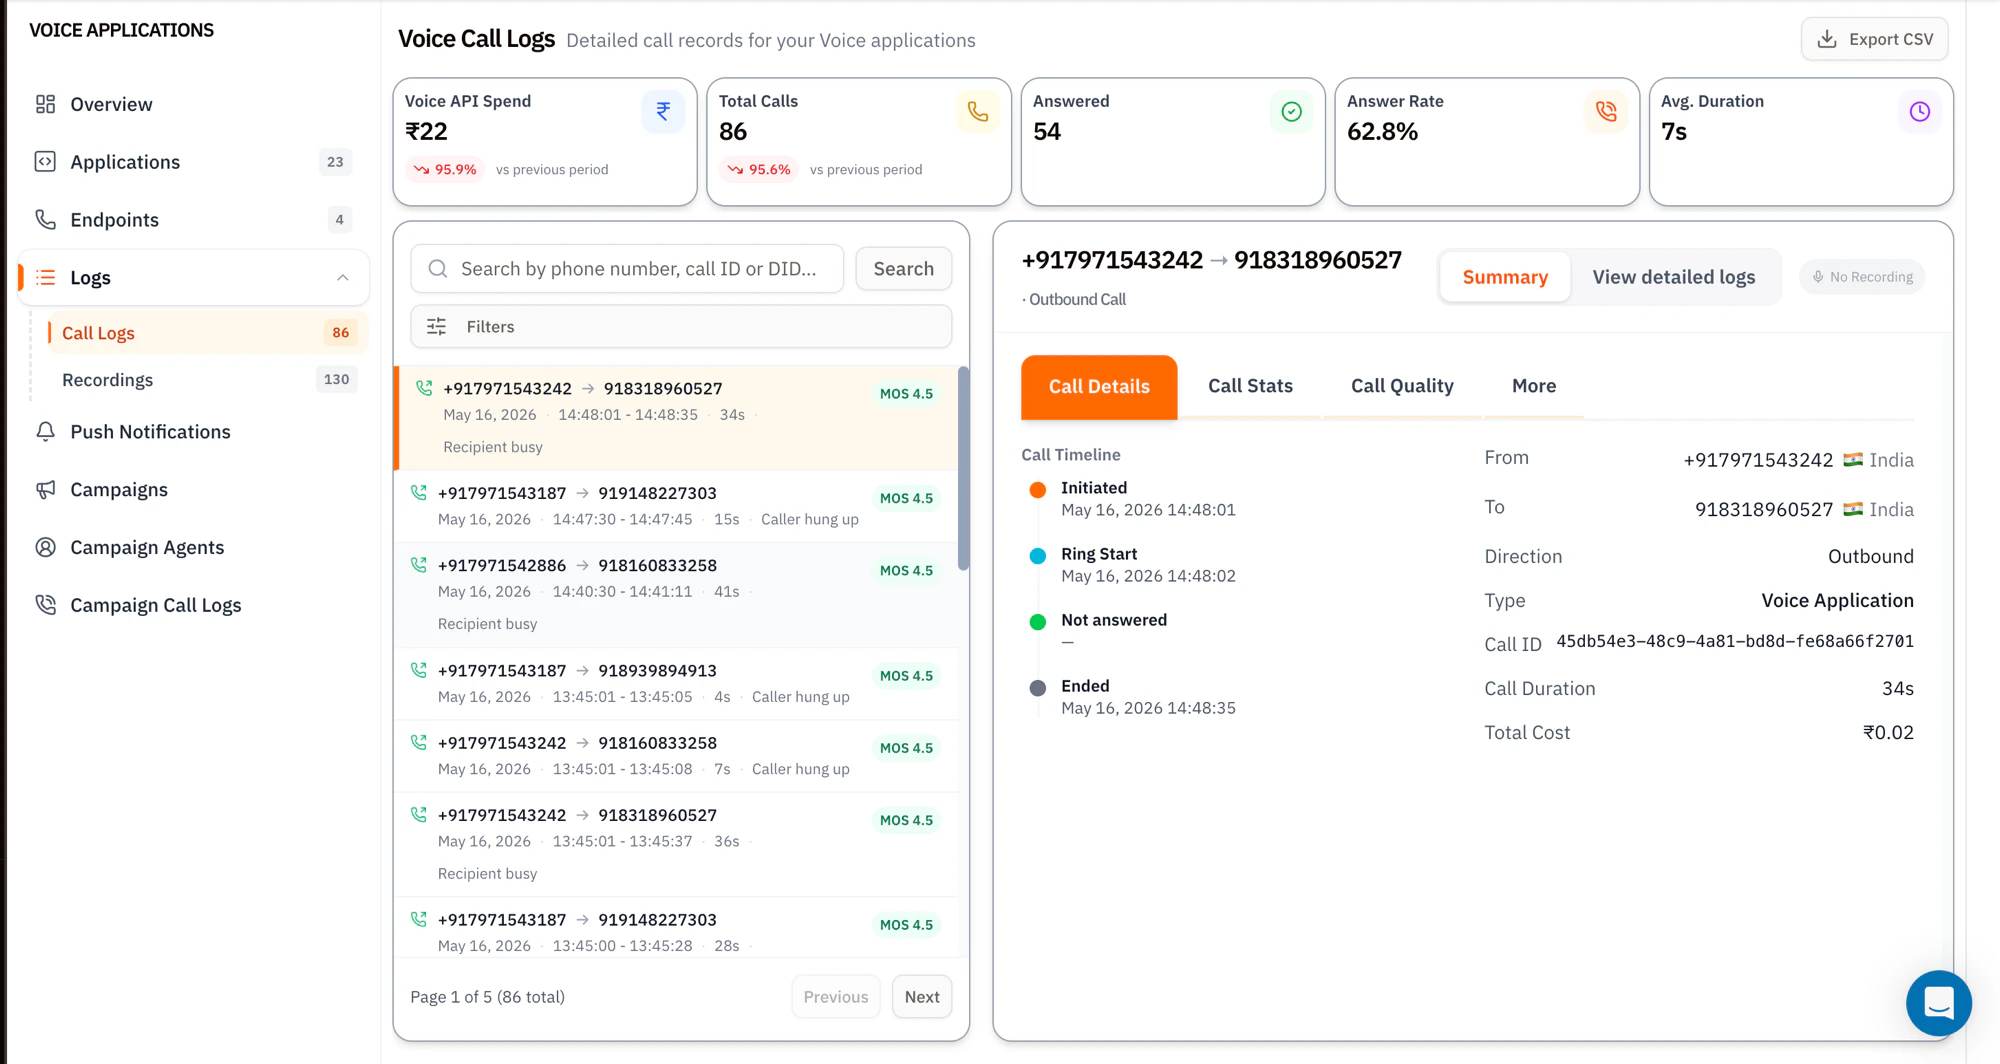Select call to 918318960527 lasting 36s
Viewport: 2000px width, 1064px height.
(677, 844)
